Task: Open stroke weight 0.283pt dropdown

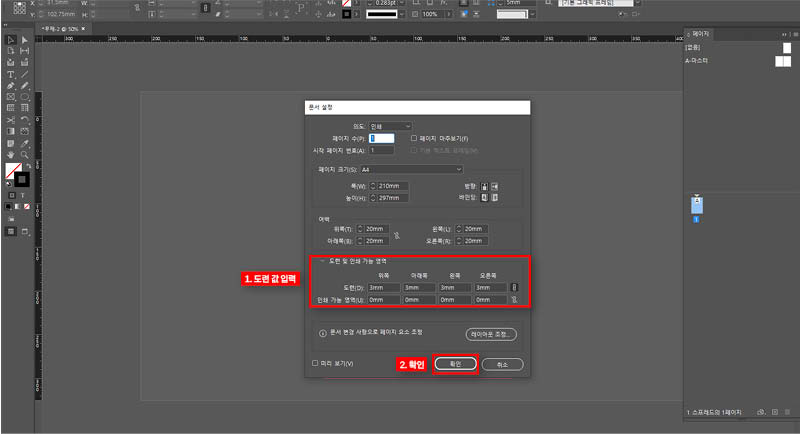Action: click(x=402, y=3)
